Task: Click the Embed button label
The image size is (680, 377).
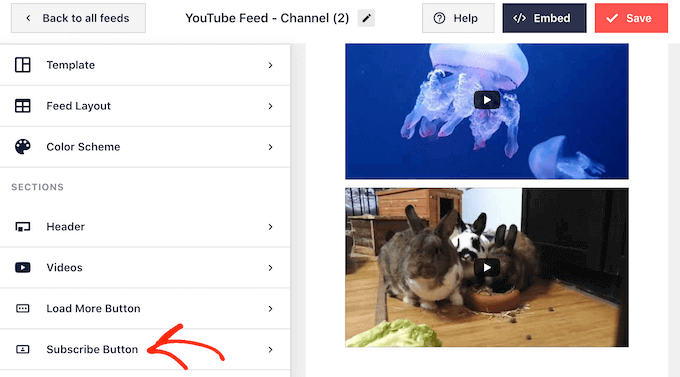Action: click(552, 18)
